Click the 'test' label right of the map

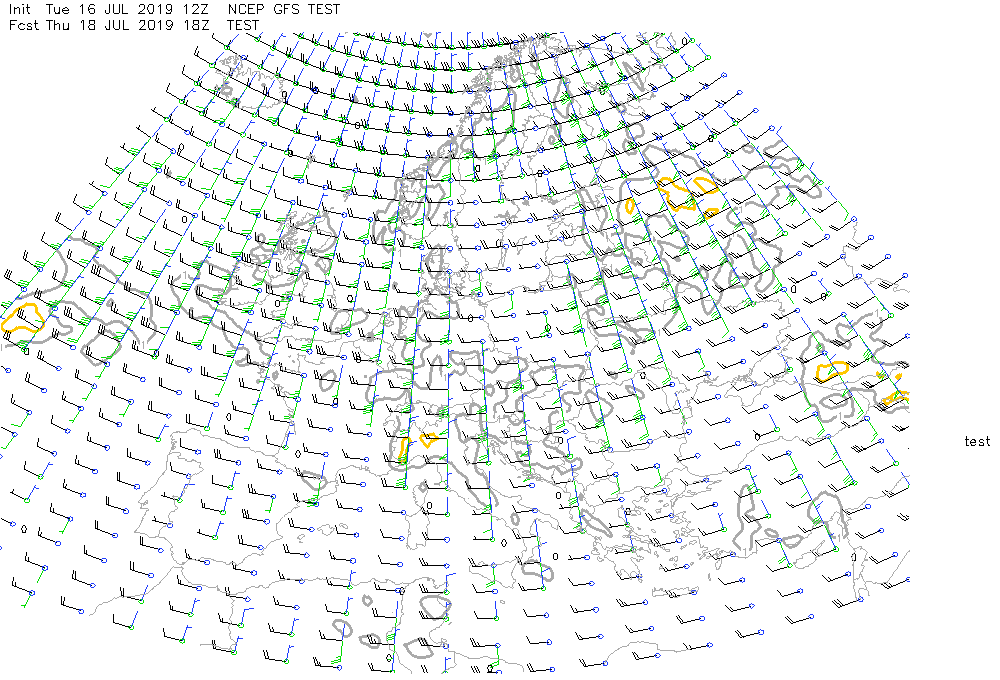point(977,441)
